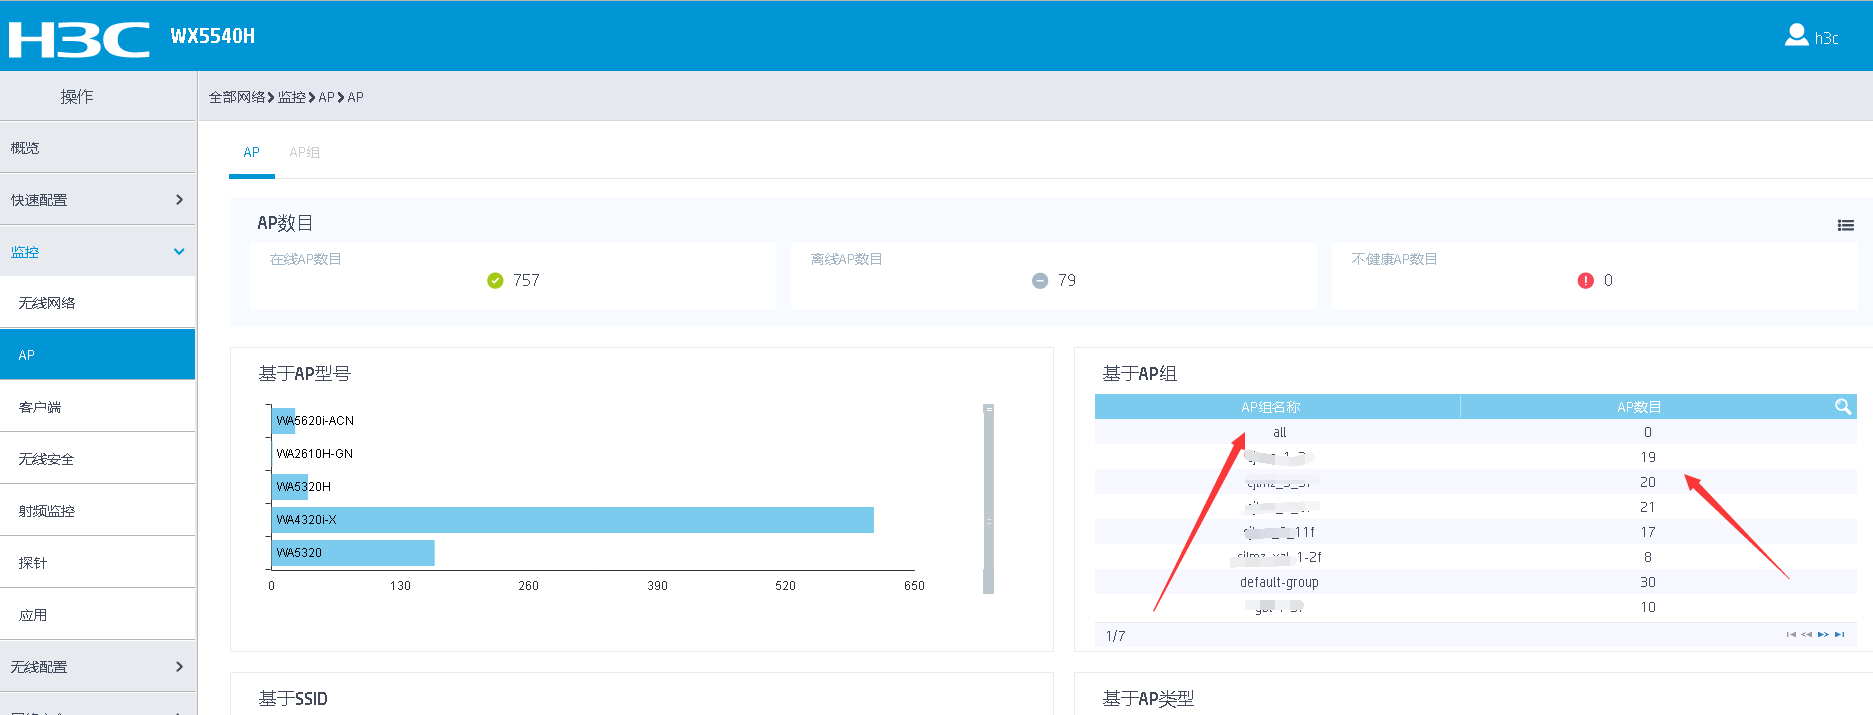The image size is (1873, 715).
Task: Click the WA5320 bar in chart
Action: [x=353, y=552]
